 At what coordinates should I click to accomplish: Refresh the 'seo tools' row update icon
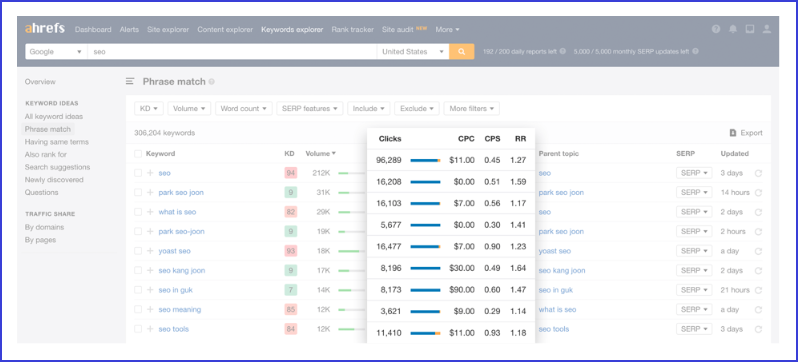point(758,329)
